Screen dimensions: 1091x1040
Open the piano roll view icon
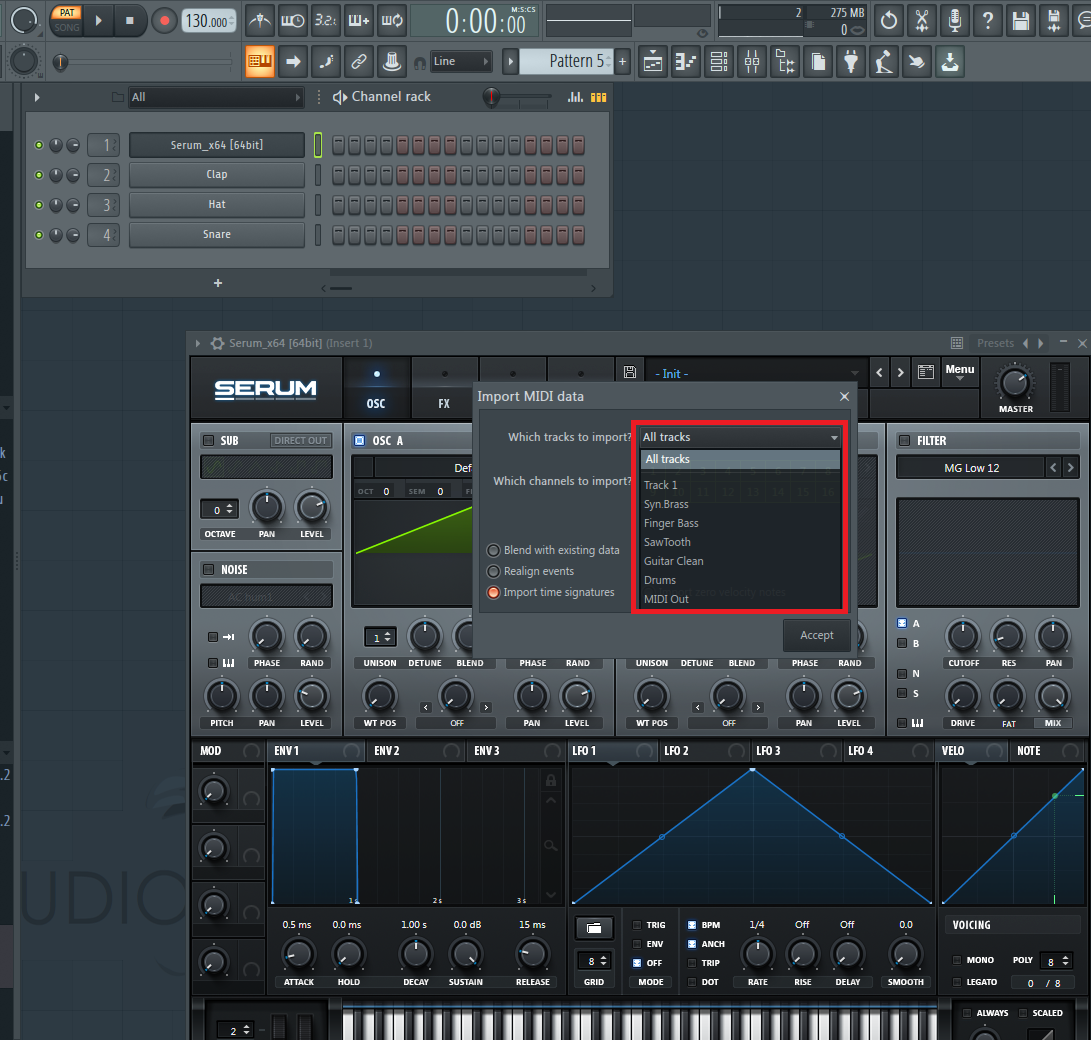[x=685, y=62]
